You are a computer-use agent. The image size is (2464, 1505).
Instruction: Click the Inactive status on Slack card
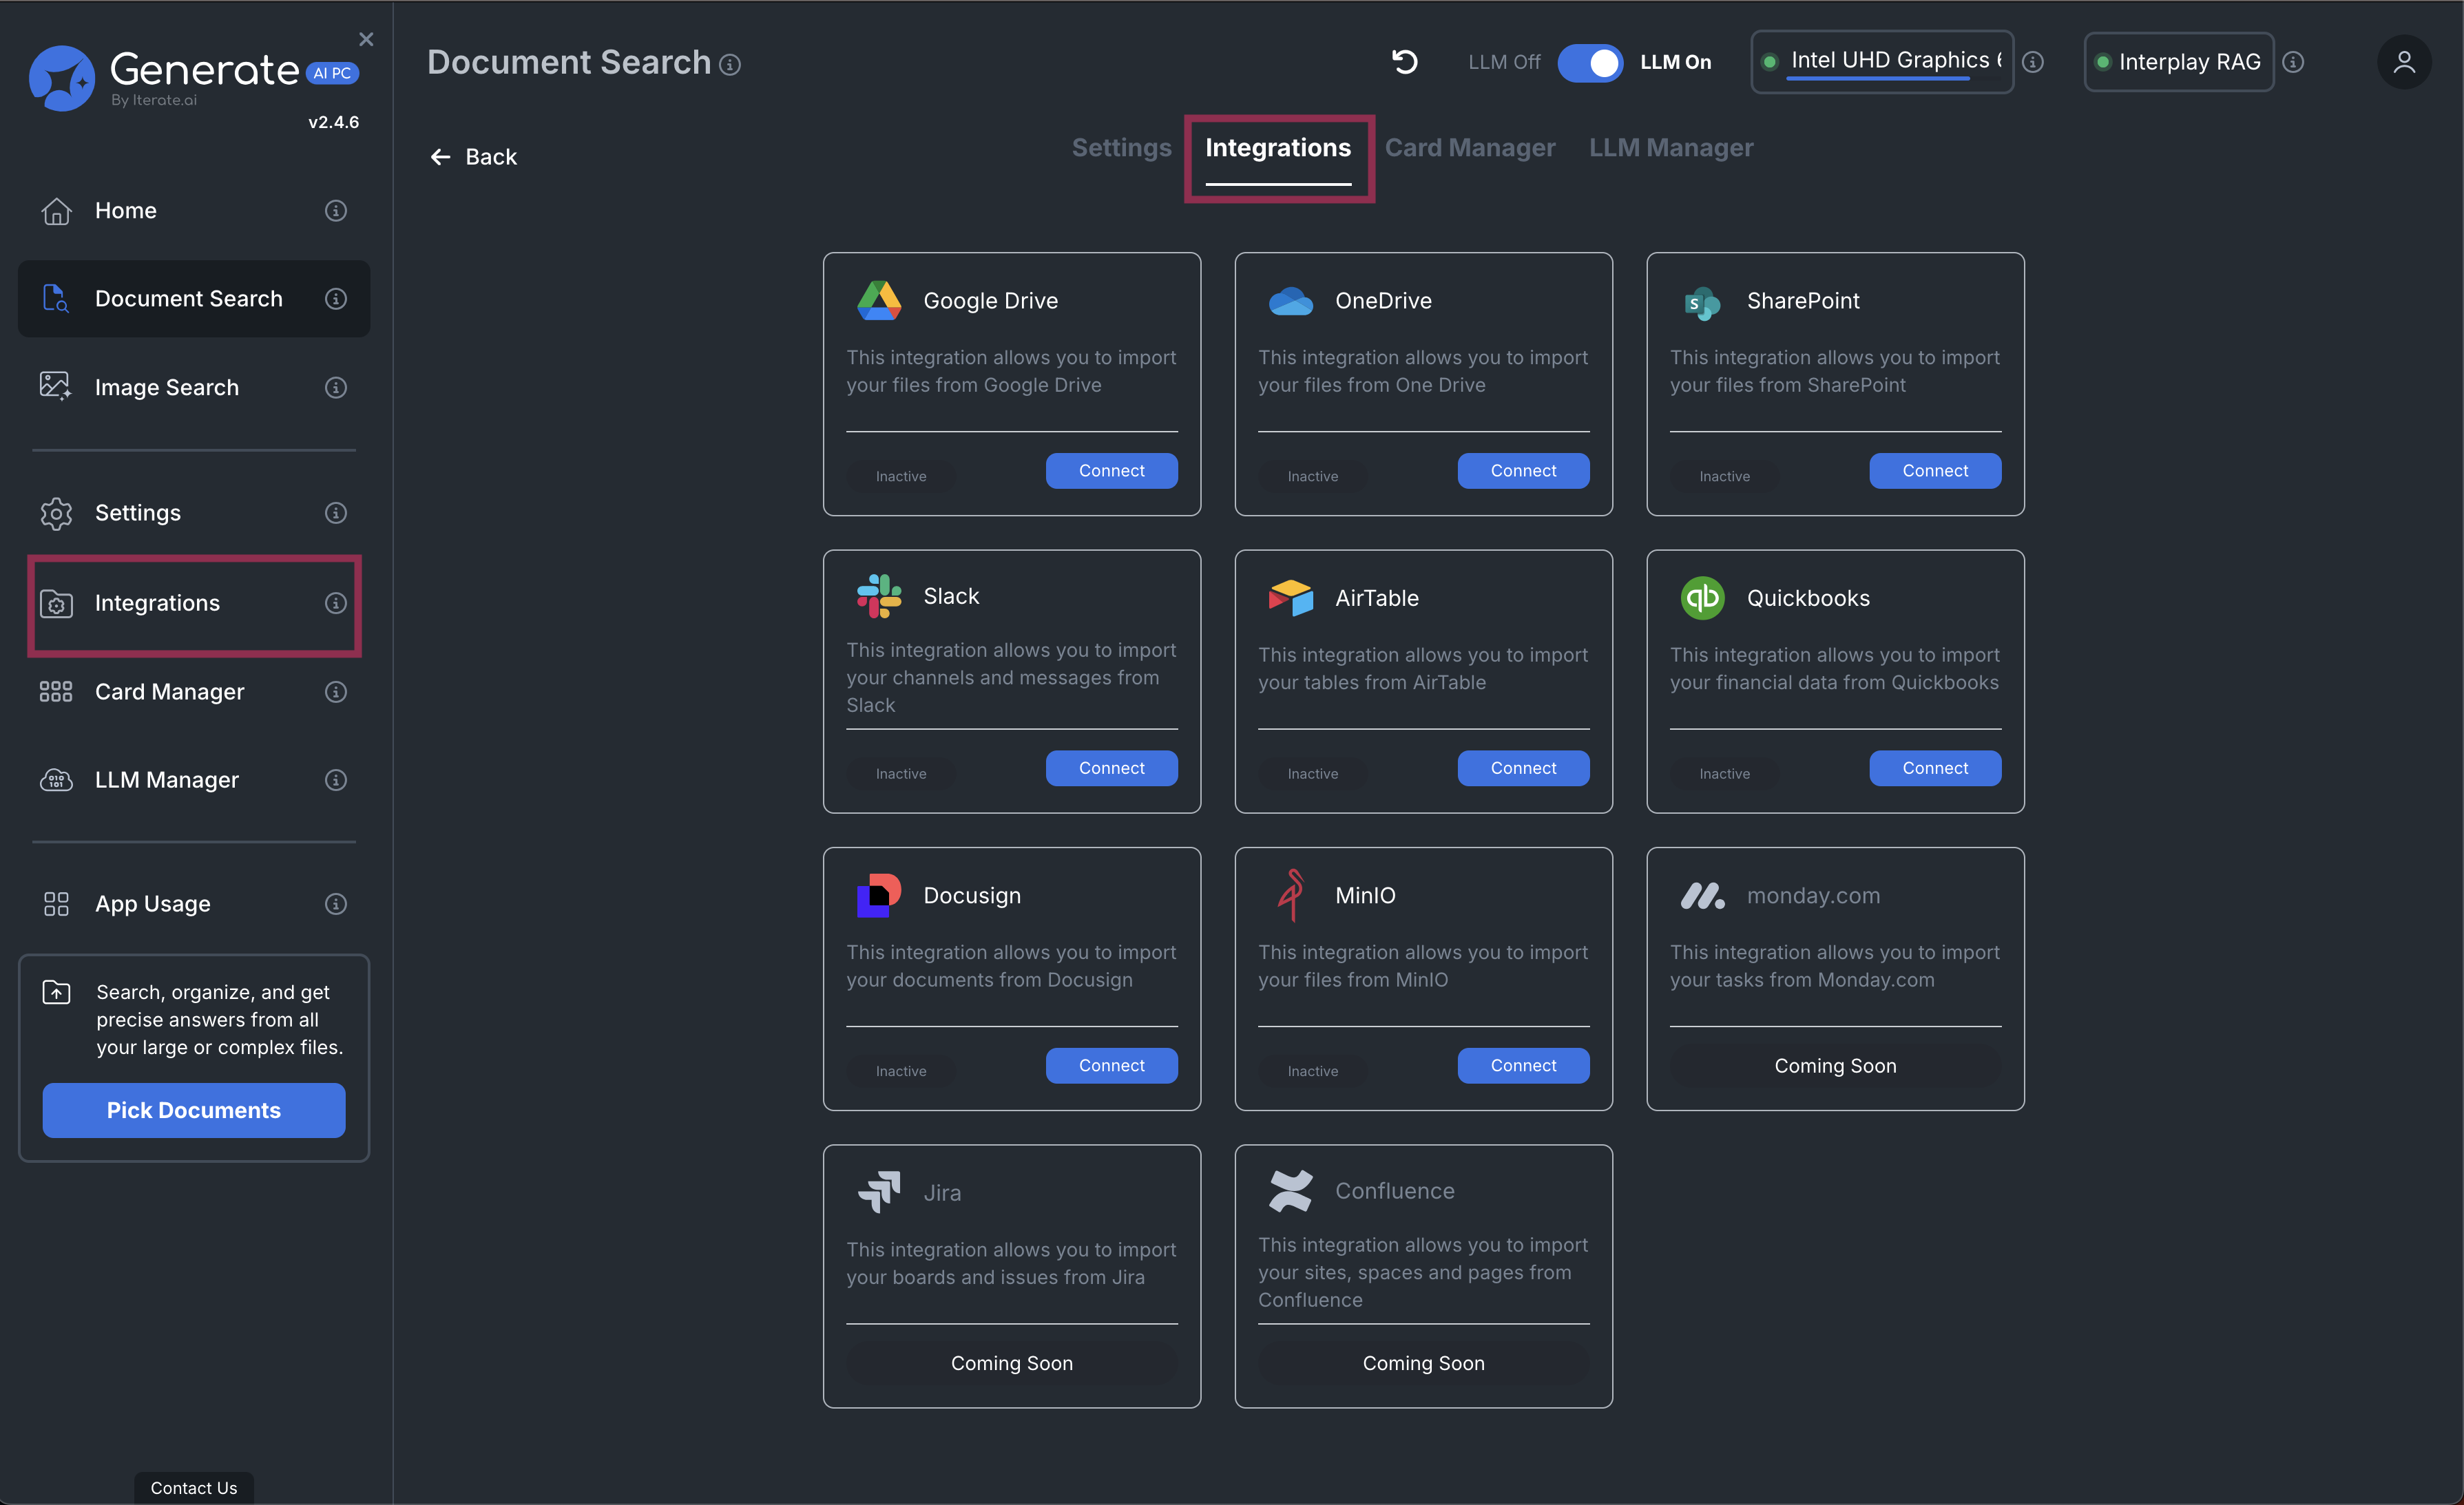[x=901, y=774]
